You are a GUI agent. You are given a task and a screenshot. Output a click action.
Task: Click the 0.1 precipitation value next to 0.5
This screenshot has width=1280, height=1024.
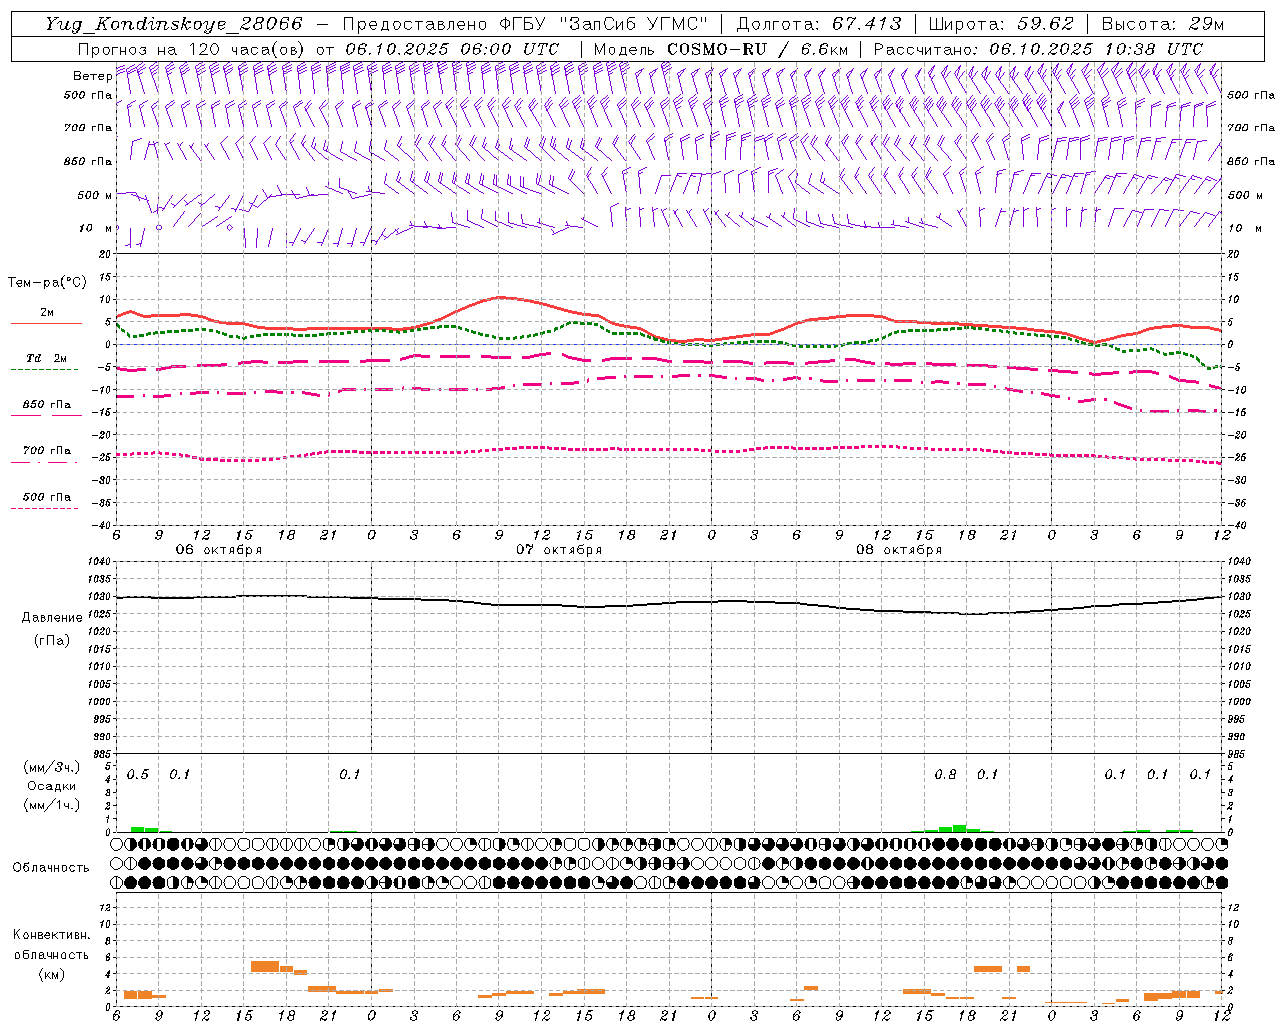click(179, 775)
